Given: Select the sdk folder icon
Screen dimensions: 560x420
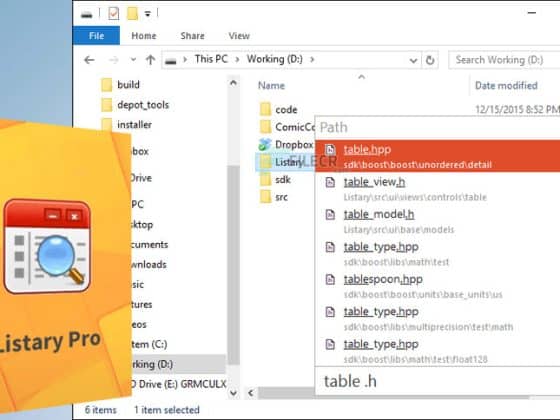Looking at the screenshot, I should coord(265,179).
